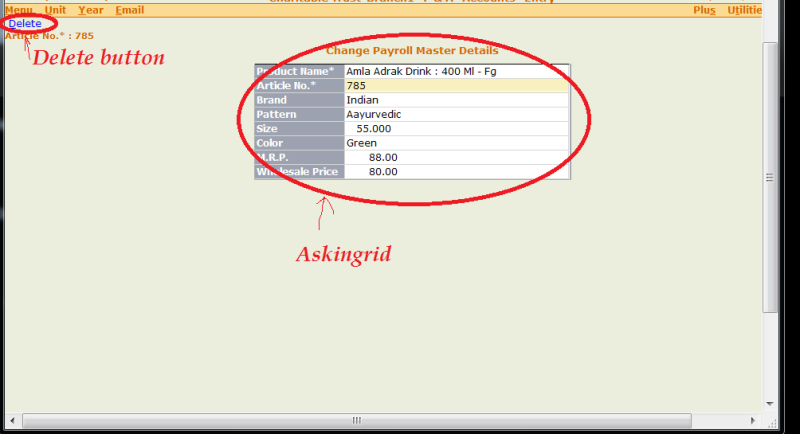Screen dimensions: 800x434
Task: Click the horizontal scrollbar left arrow
Action: [12, 421]
